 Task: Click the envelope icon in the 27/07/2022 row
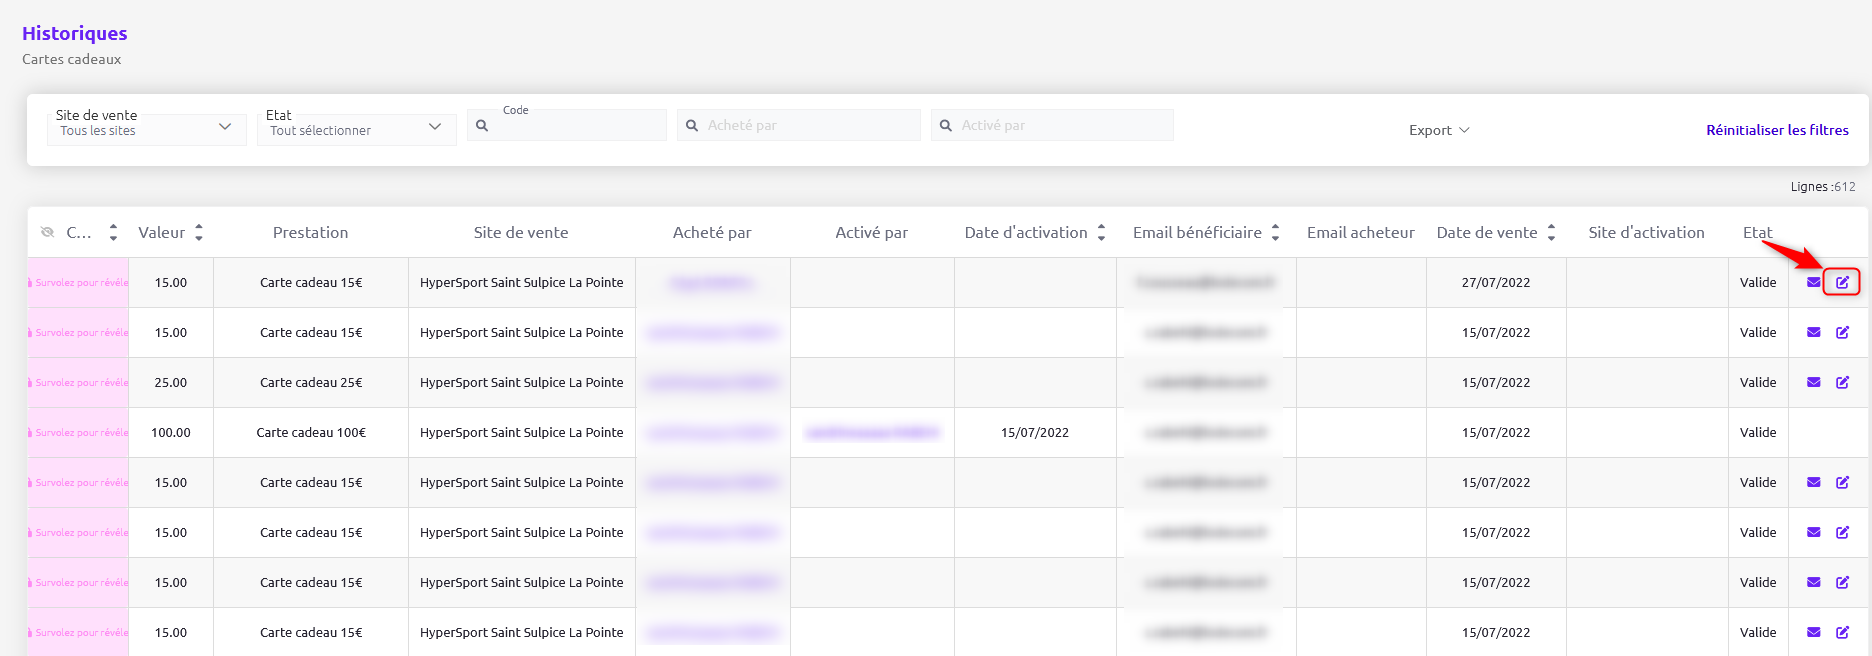(1813, 283)
